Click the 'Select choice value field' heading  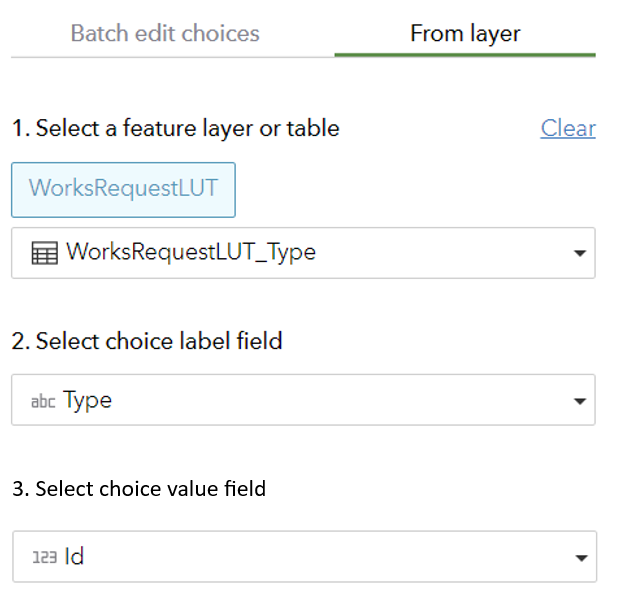pyautogui.click(x=139, y=489)
